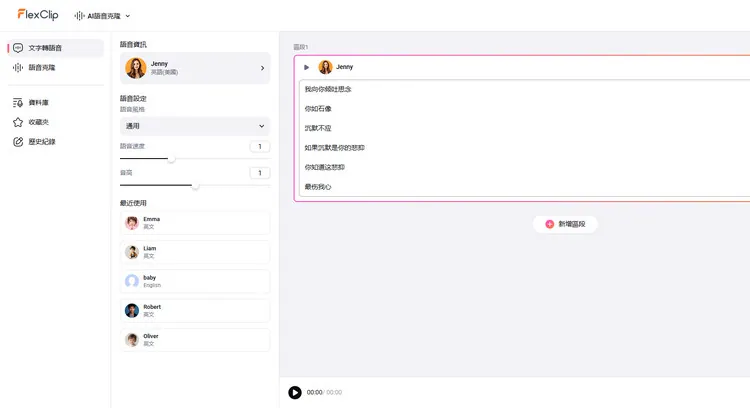
Task: Click the voice clone waveform sidebar icon
Action: [18, 67]
